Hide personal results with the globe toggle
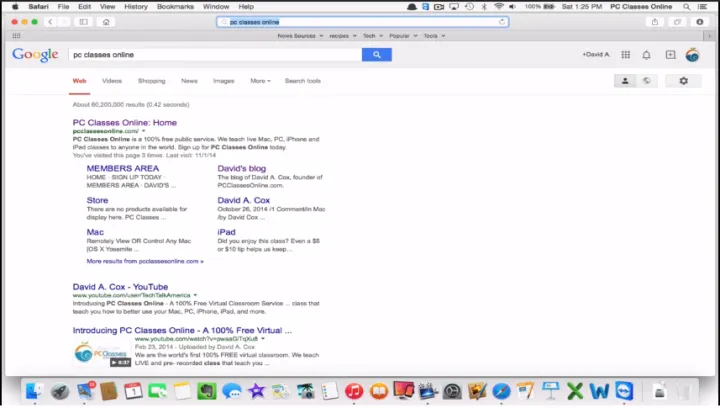Viewport: 720px width, 408px height. click(647, 81)
